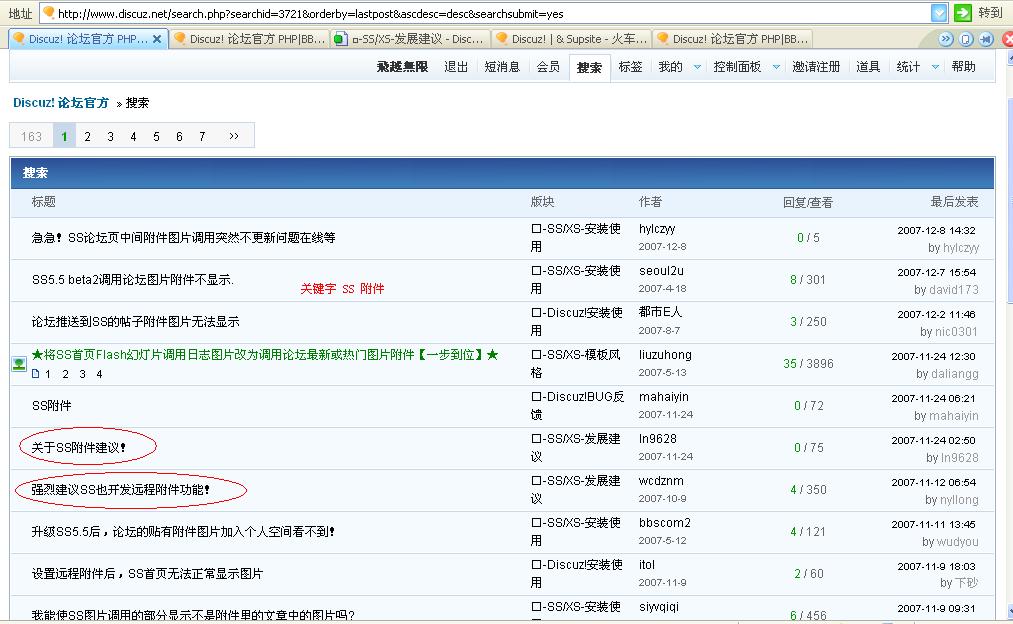The image size is (1013, 624).
Task: Open thread 升级SS5.5后，论坛的贴有附件图片
Action: 183,532
